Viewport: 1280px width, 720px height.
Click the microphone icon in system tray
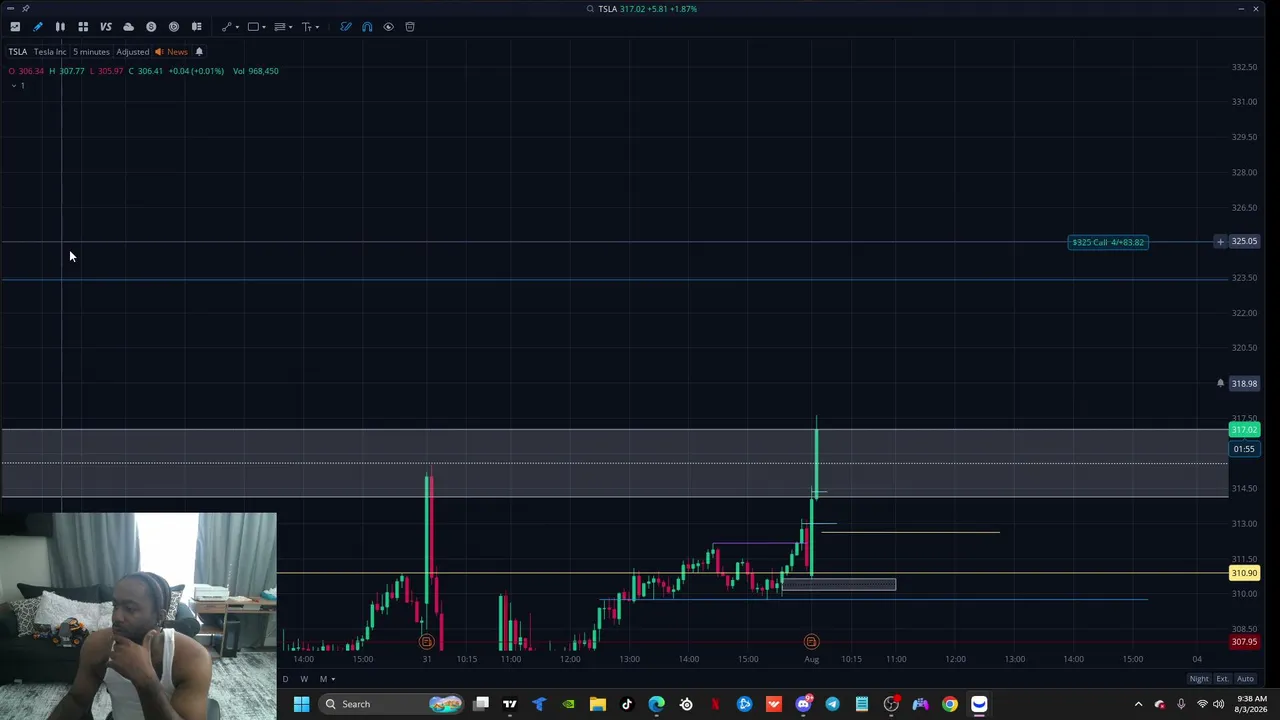pos(1181,704)
